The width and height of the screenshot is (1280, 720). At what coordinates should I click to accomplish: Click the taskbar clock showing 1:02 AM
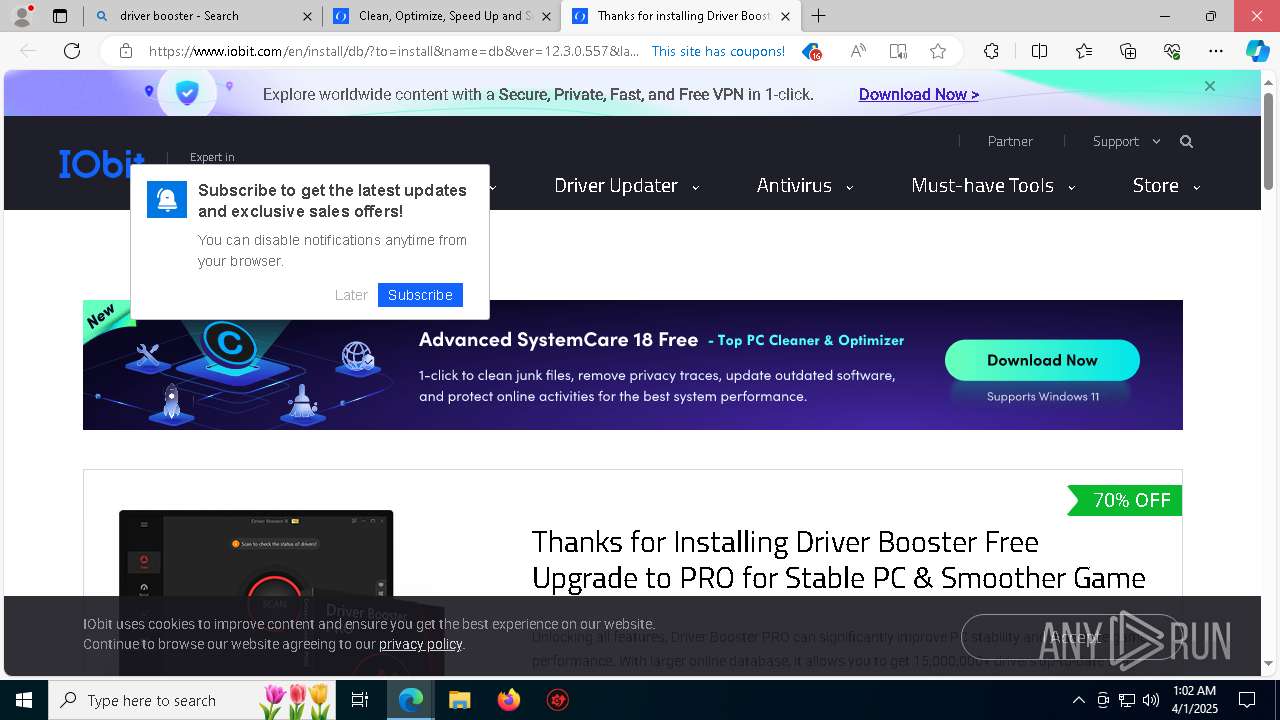click(x=1194, y=700)
